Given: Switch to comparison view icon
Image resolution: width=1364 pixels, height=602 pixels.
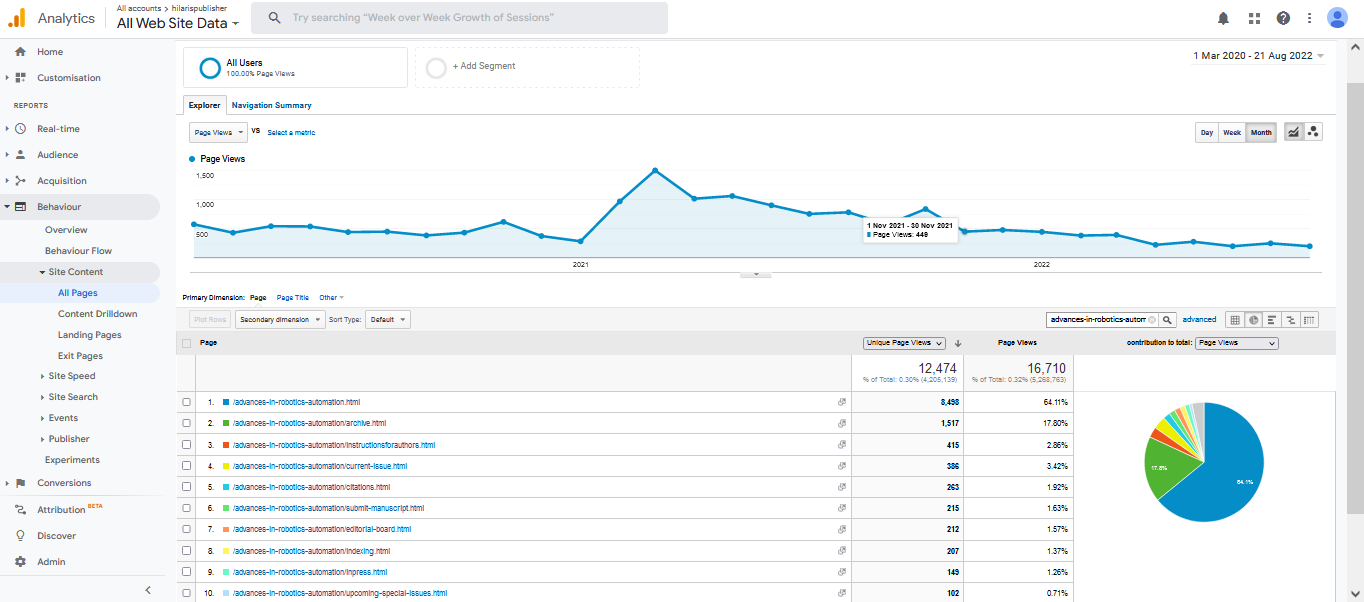Looking at the screenshot, I should [1291, 320].
